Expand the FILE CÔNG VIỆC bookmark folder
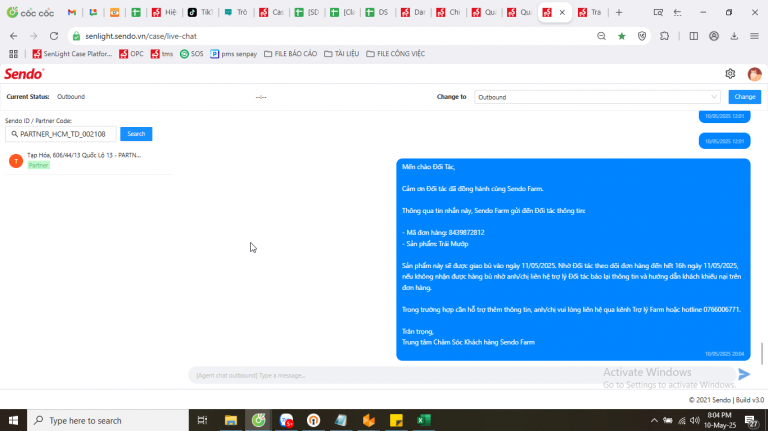The width and height of the screenshot is (768, 431). [x=395, y=54]
